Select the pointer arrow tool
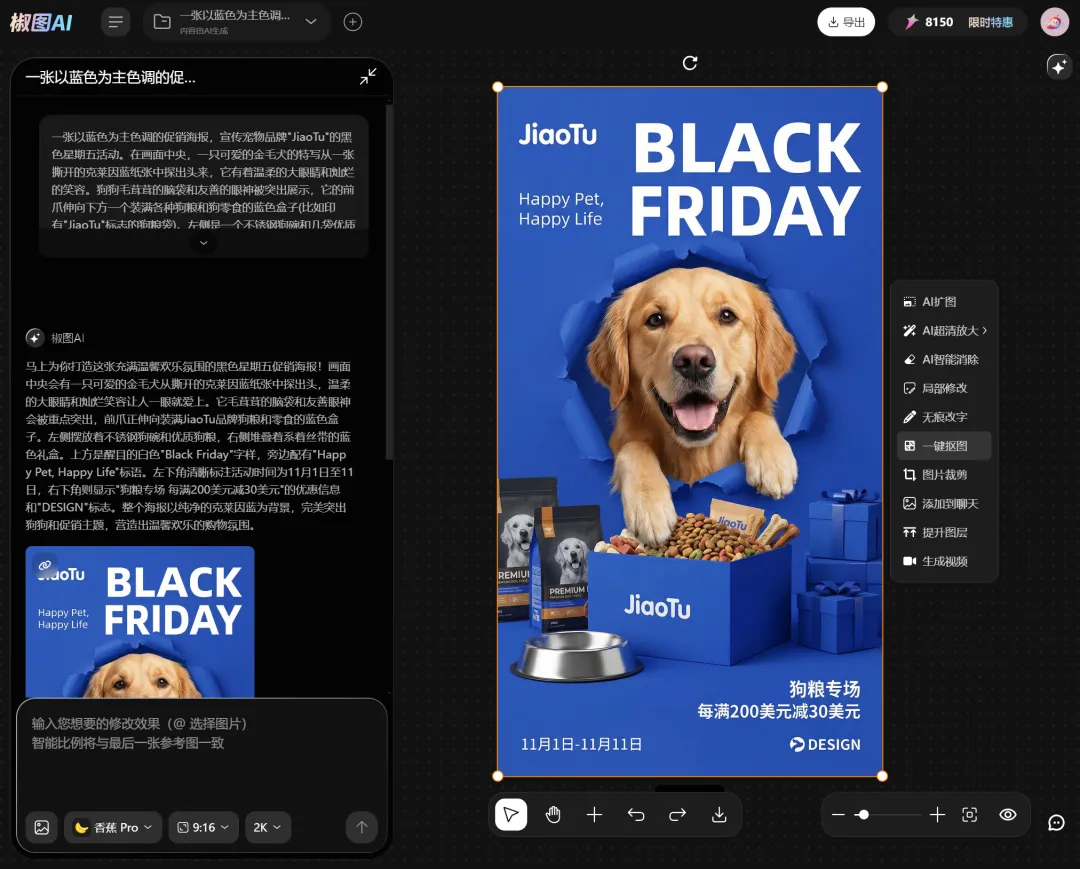This screenshot has width=1080, height=869. pyautogui.click(x=511, y=815)
